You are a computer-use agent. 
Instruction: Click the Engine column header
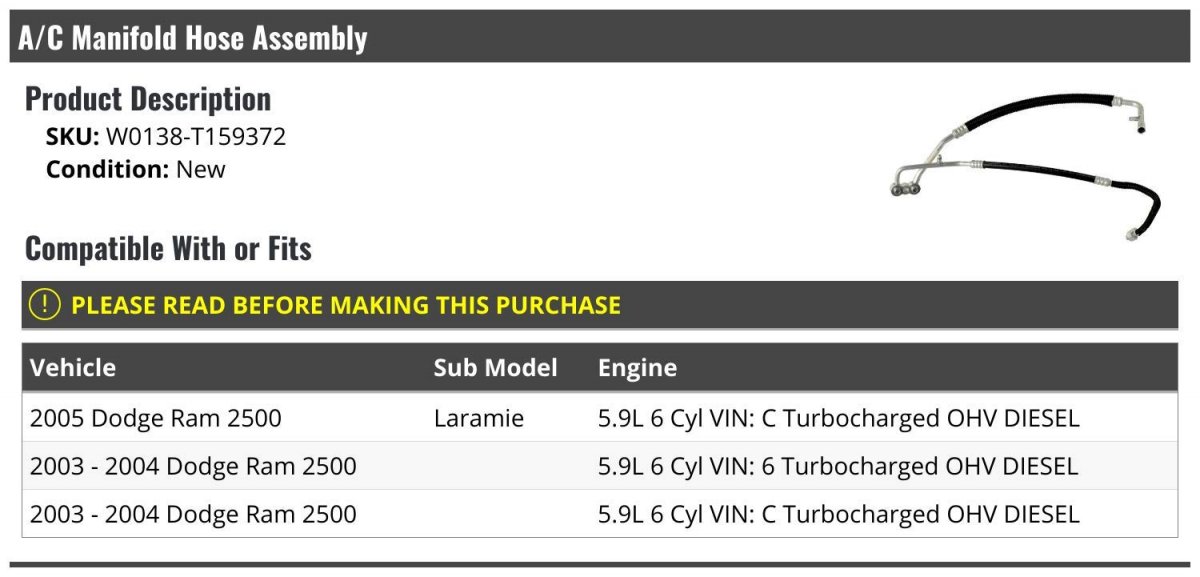(637, 368)
